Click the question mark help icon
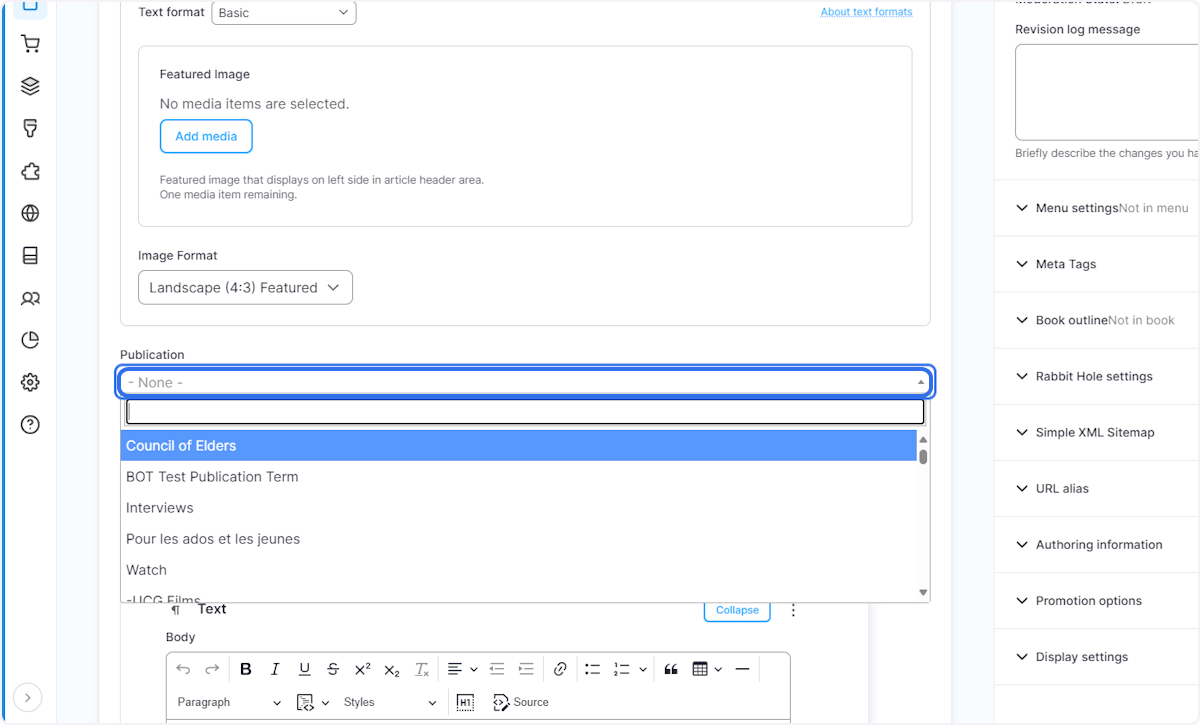Image resolution: width=1200 pixels, height=725 pixels. click(30, 425)
